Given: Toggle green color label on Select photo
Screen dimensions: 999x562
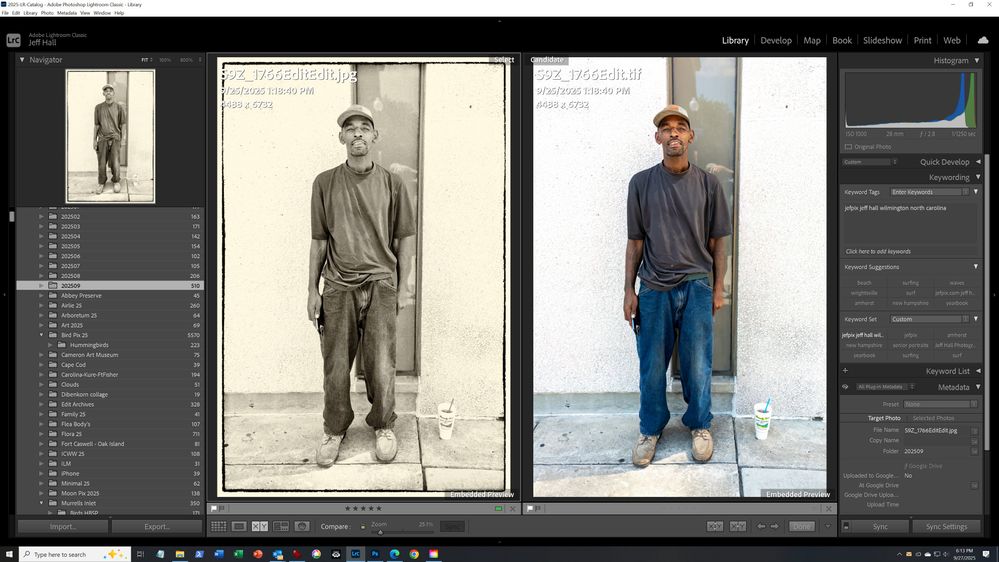Looking at the screenshot, I should coord(498,508).
